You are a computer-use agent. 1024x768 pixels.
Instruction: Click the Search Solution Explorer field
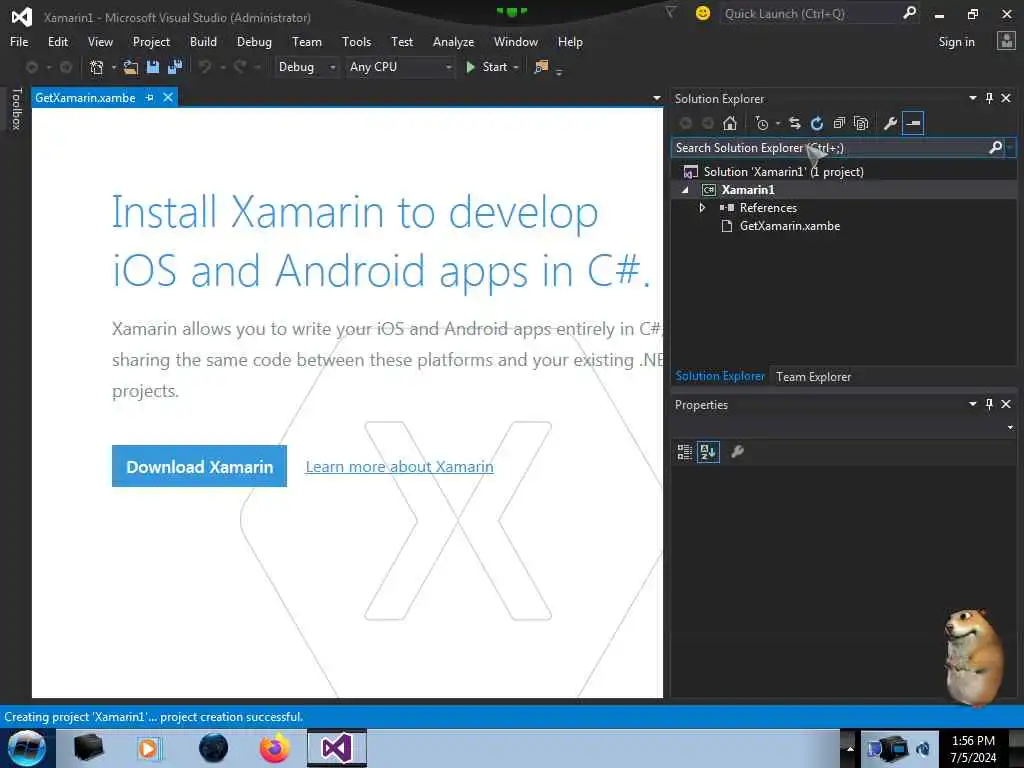coord(830,148)
